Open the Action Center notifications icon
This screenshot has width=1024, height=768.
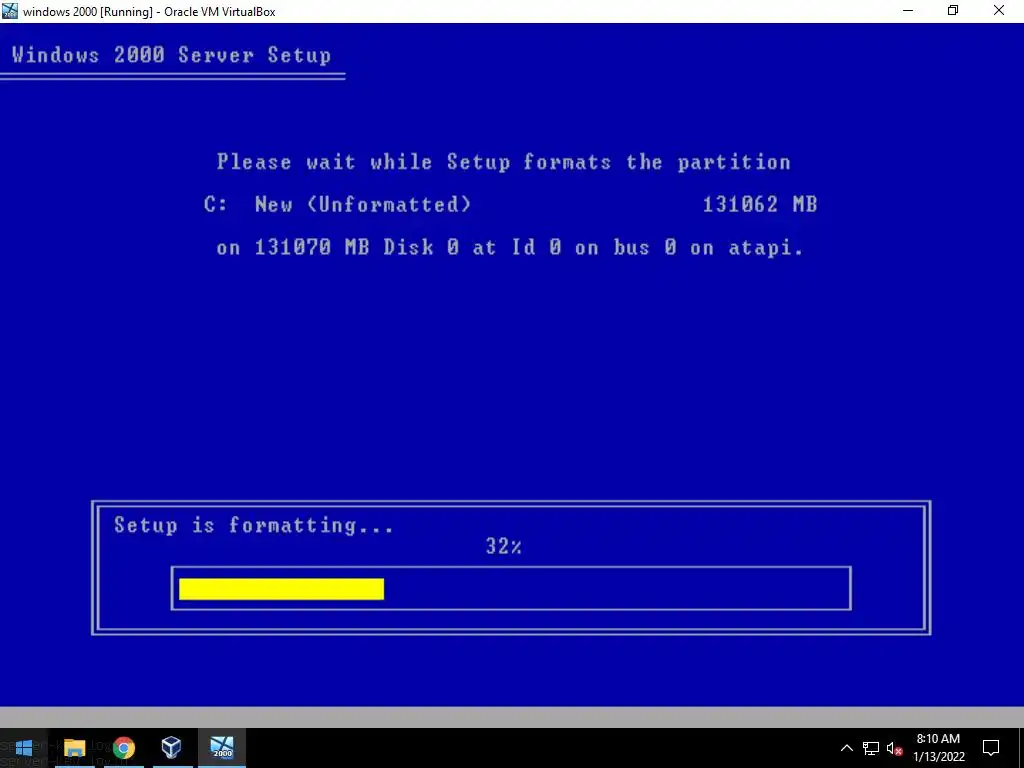(991, 748)
